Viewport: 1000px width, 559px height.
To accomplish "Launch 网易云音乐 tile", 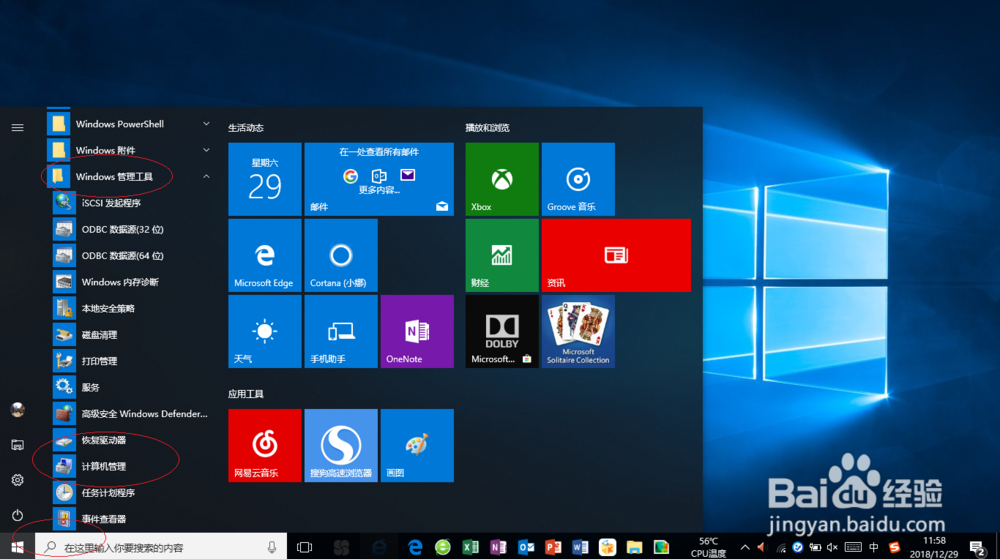I will pos(265,446).
